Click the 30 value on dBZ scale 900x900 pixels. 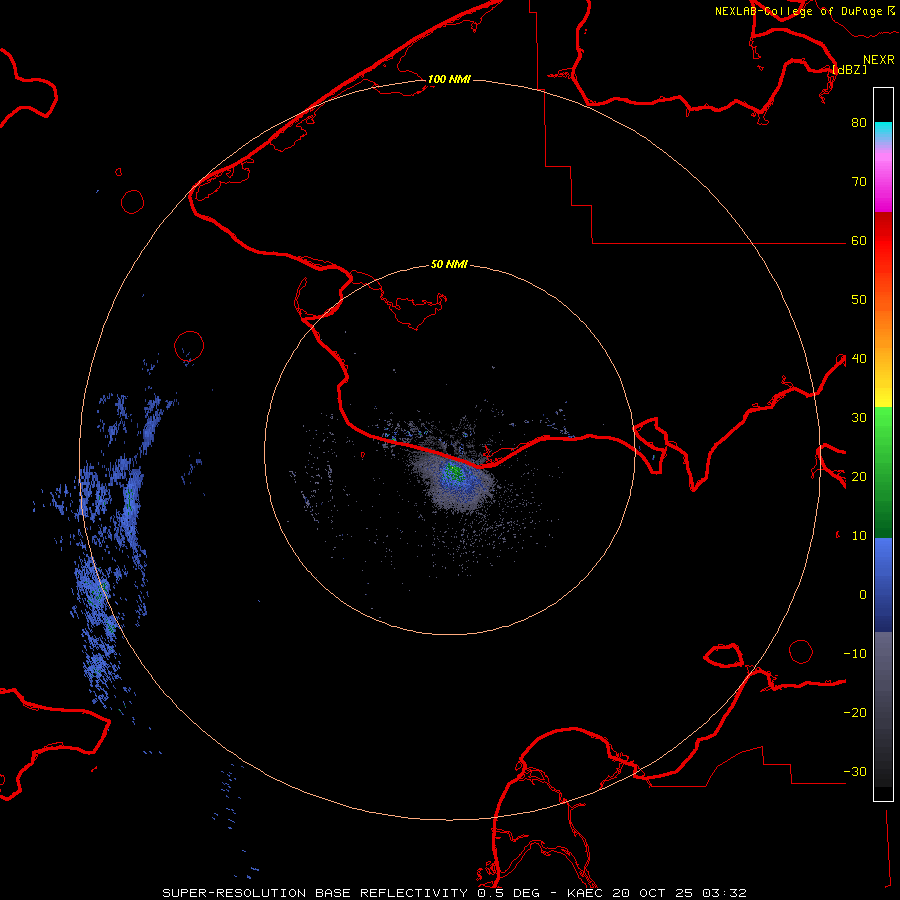(859, 418)
